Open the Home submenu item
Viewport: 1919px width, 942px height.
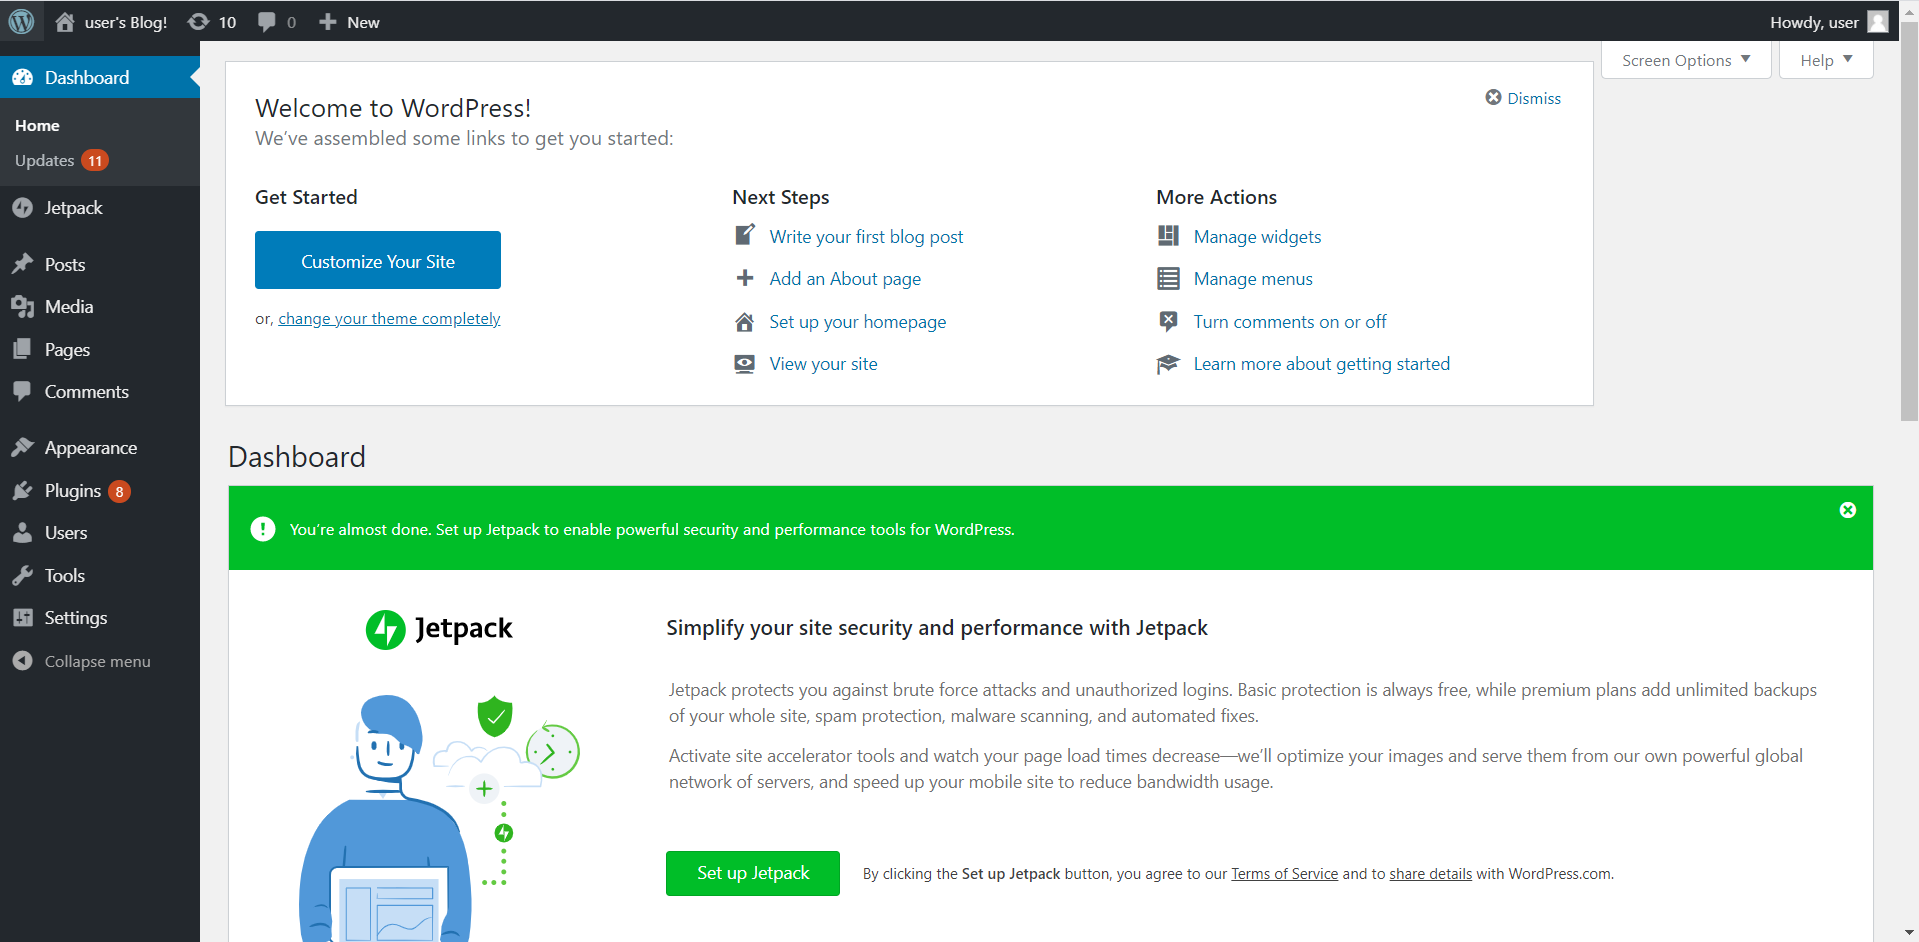click(x=37, y=125)
